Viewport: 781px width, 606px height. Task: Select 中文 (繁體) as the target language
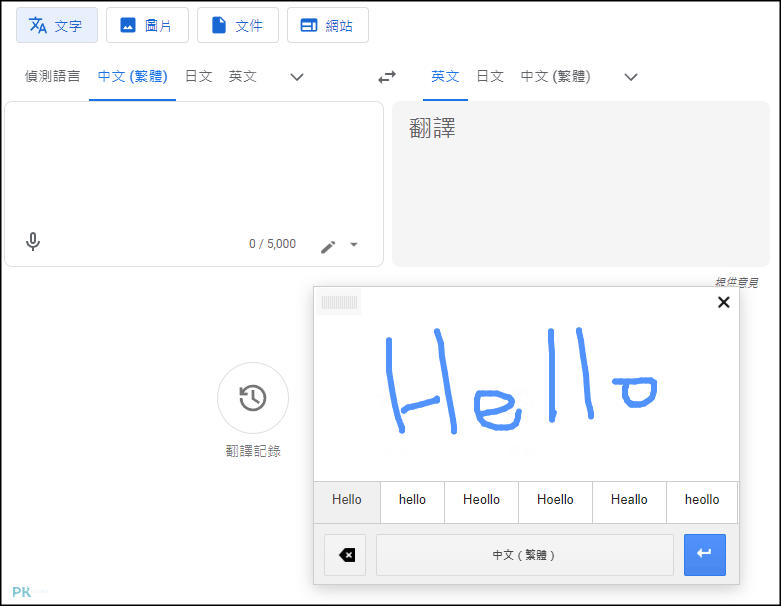click(555, 76)
